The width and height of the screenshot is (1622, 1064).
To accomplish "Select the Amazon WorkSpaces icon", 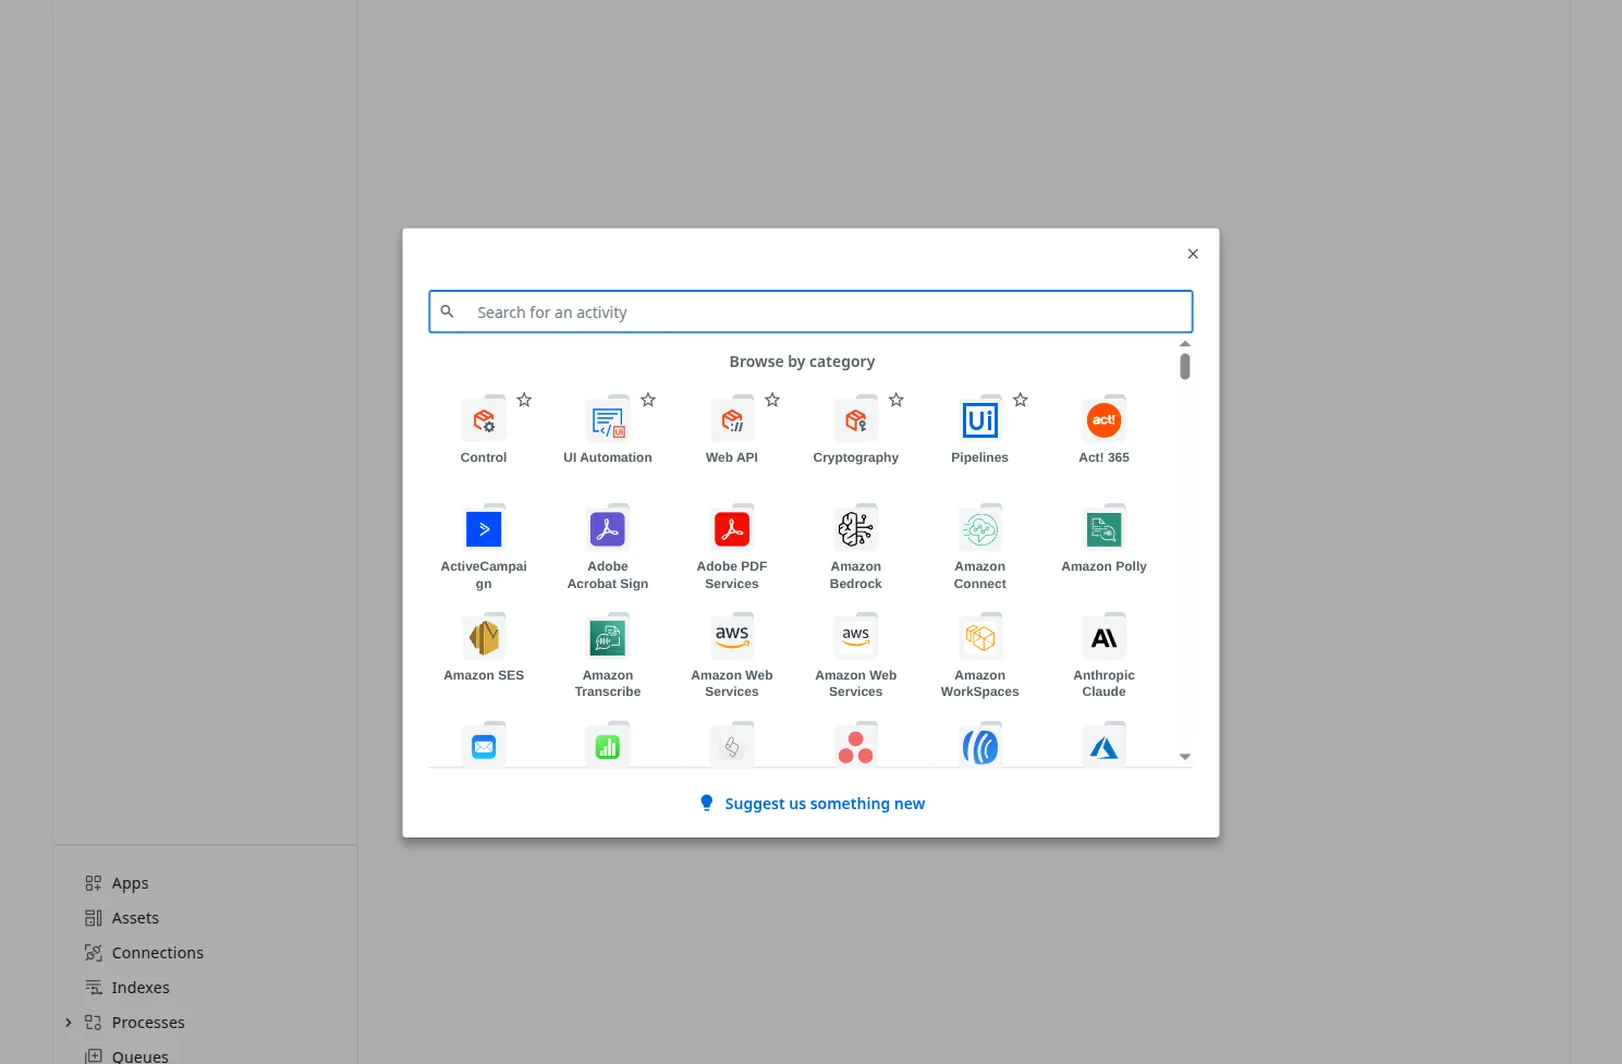I will (979, 638).
